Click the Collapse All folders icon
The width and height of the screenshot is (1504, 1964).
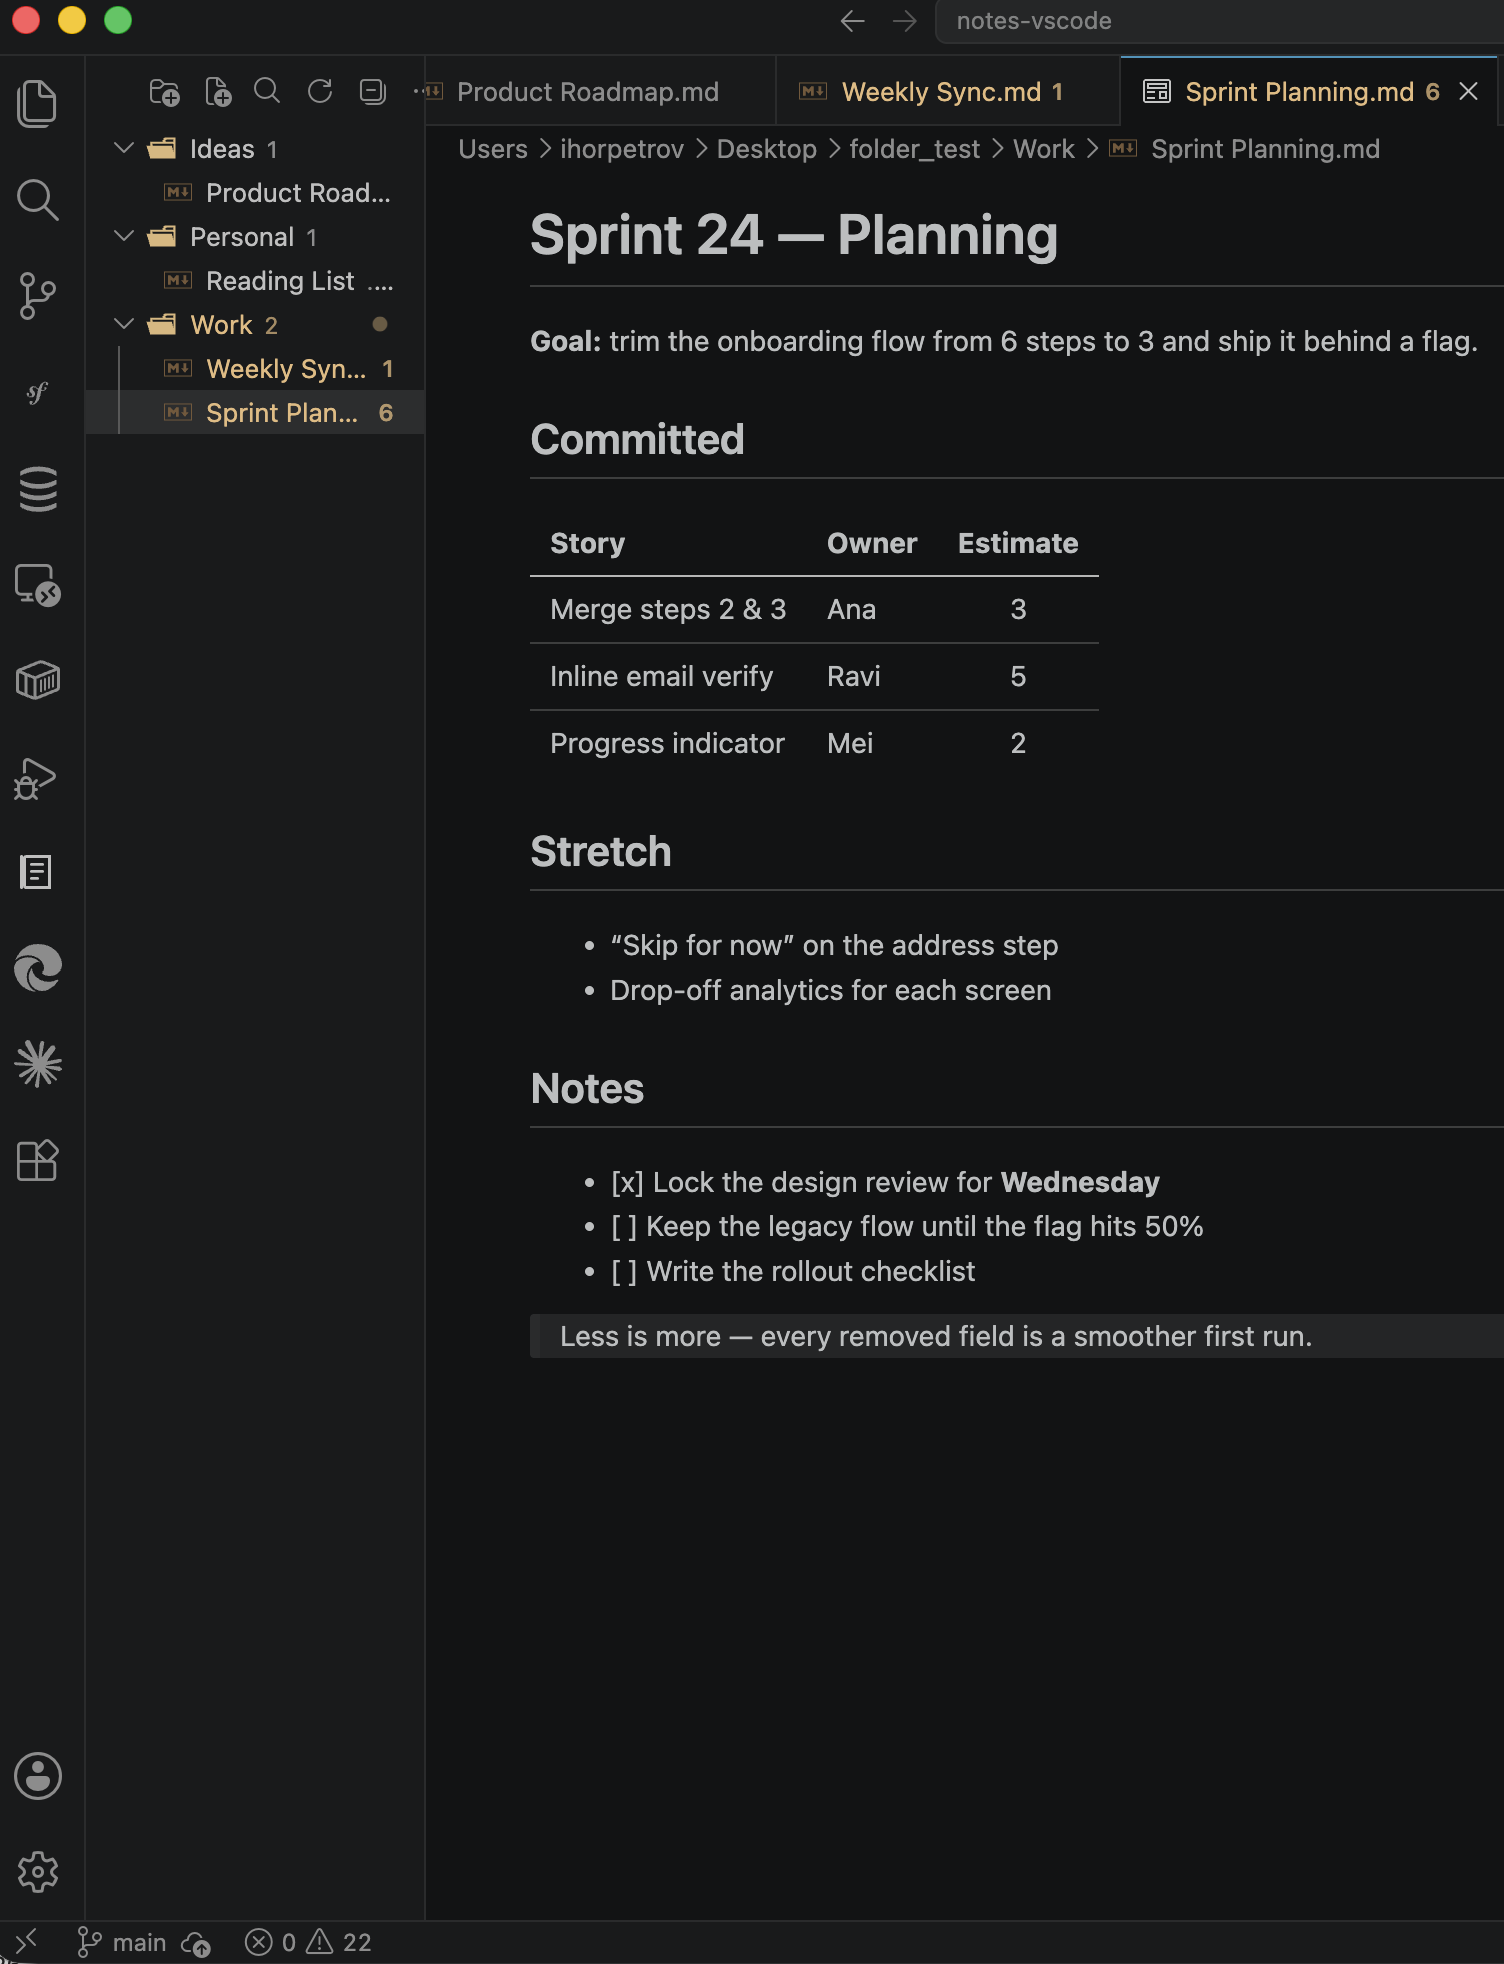tap(372, 92)
